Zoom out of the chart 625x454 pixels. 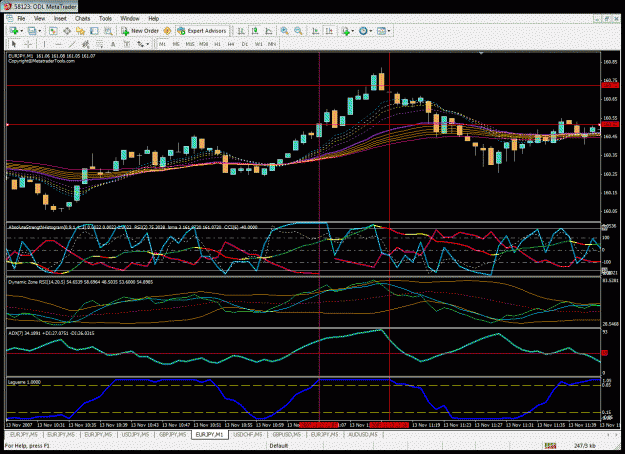298,31
